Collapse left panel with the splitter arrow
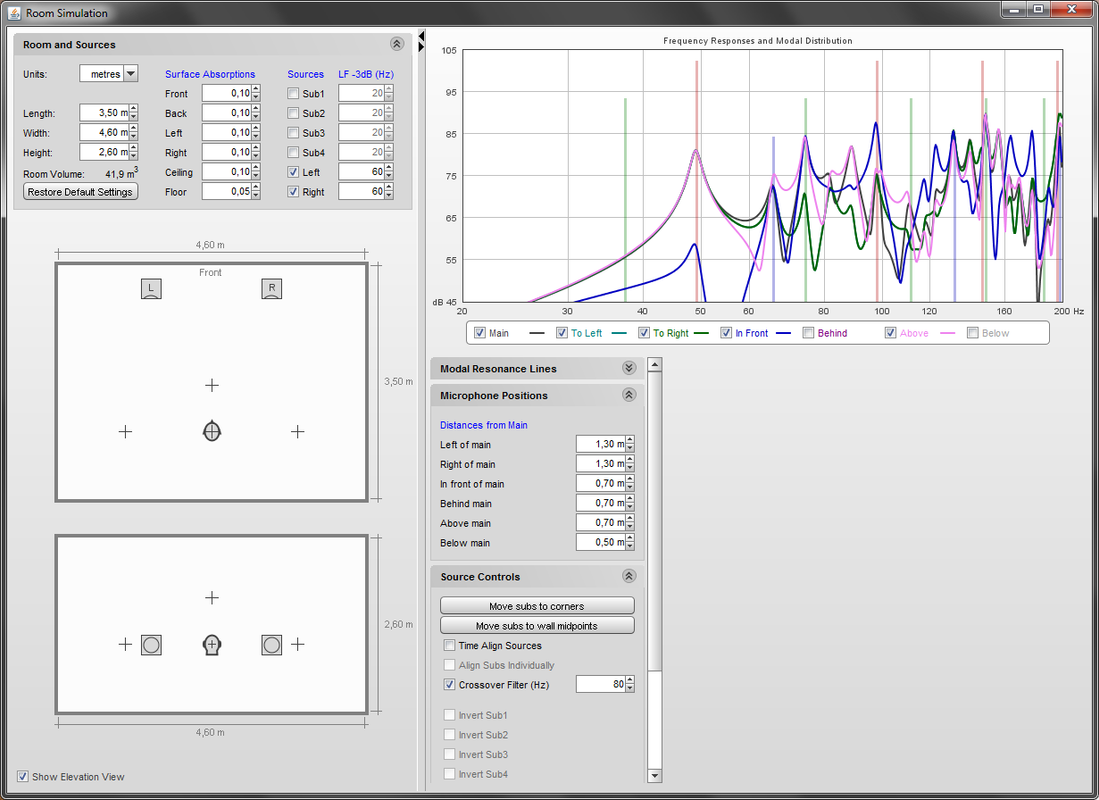Screen dimensions: 1099x800 (421, 35)
